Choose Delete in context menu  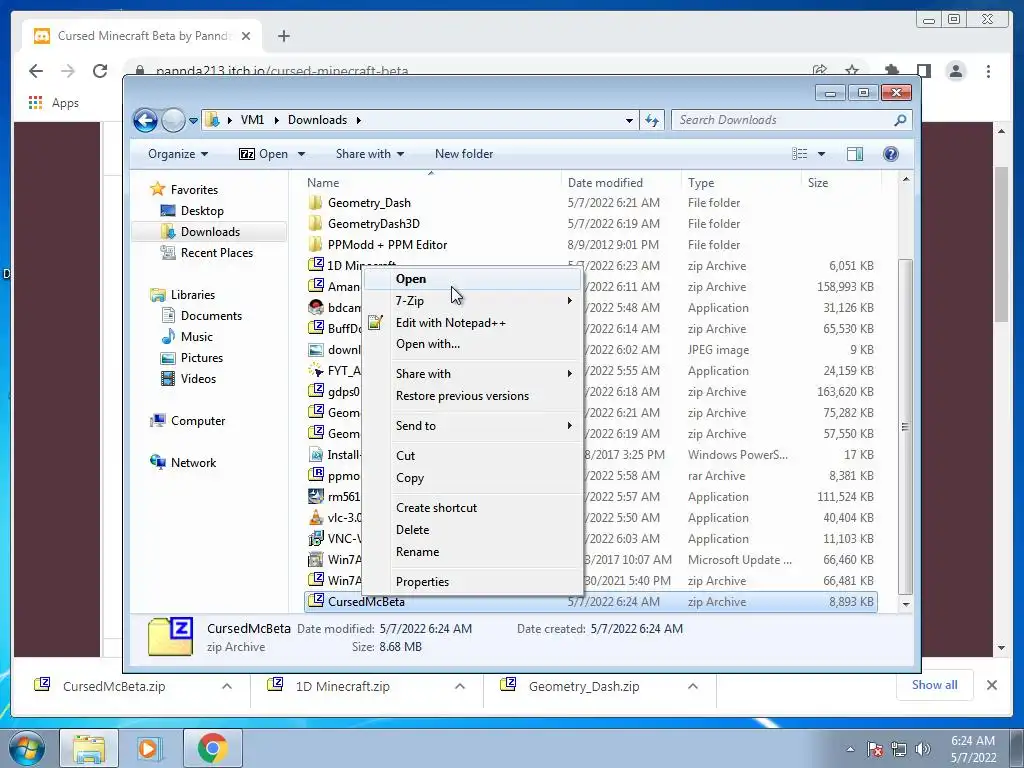click(472, 530)
